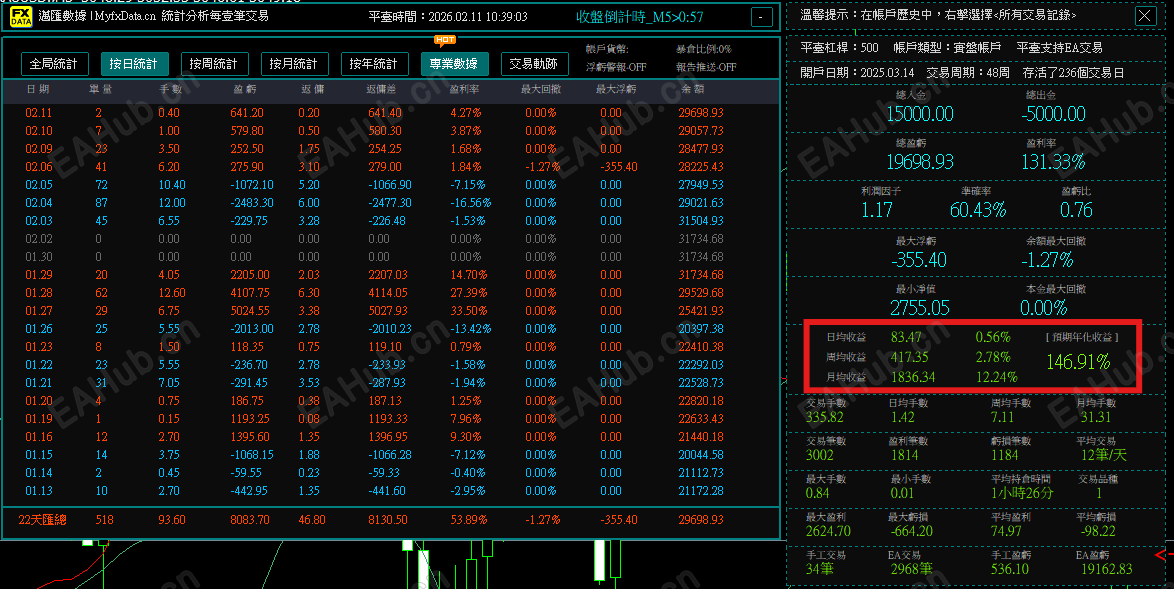Open the 按周統計 tab
The image size is (1174, 589).
[x=214, y=64]
